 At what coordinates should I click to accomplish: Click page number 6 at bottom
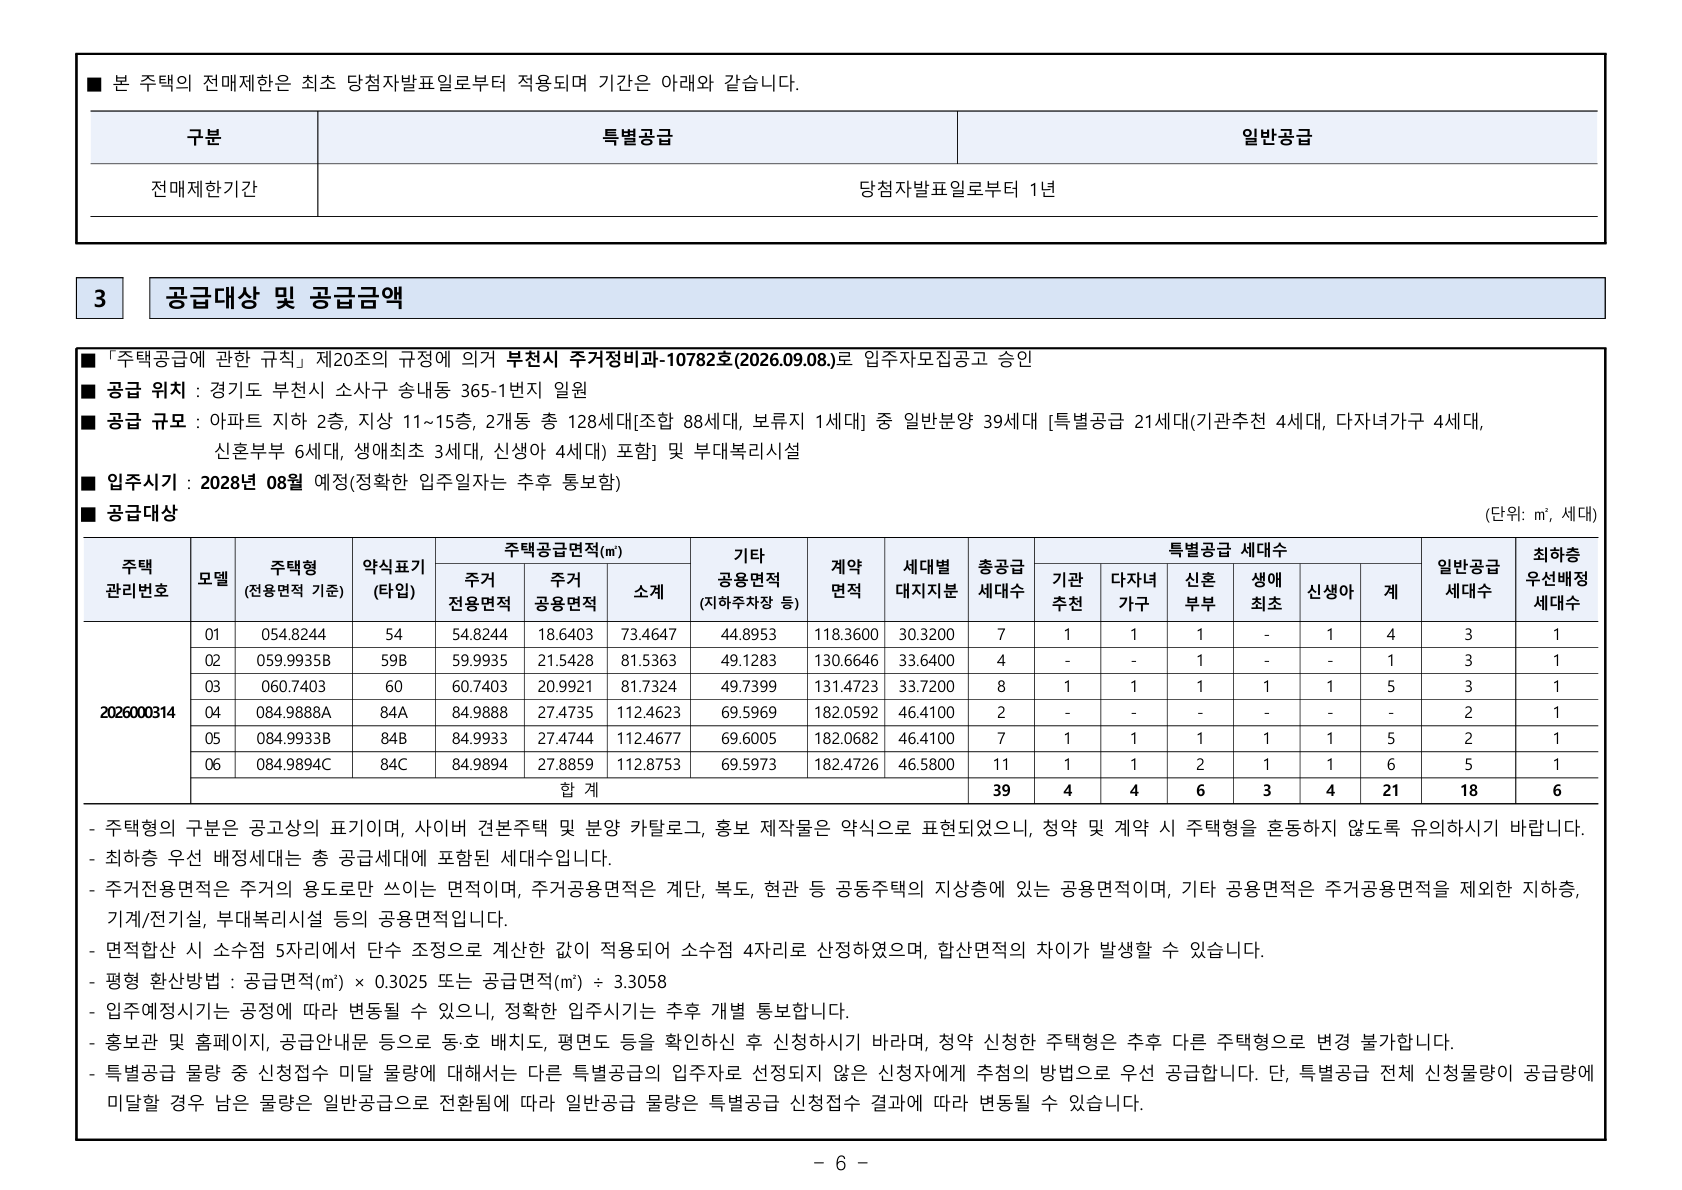(x=840, y=1163)
